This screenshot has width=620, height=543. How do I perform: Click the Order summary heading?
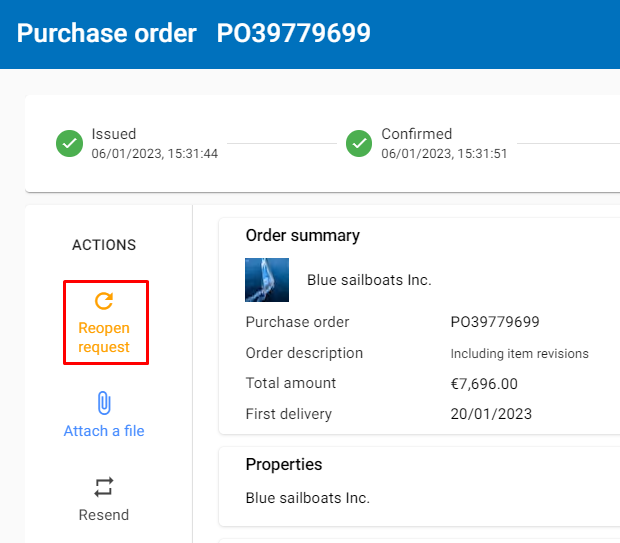[303, 236]
